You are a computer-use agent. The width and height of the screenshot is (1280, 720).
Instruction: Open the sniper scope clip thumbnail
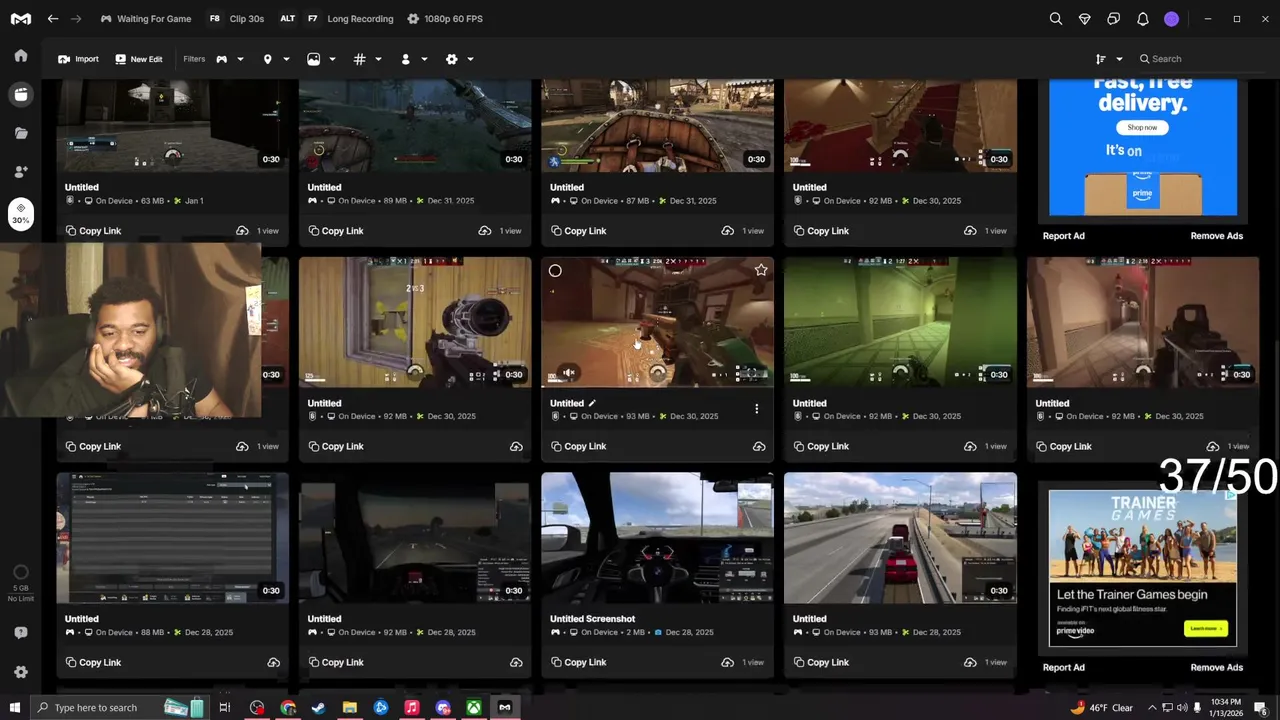(x=415, y=322)
